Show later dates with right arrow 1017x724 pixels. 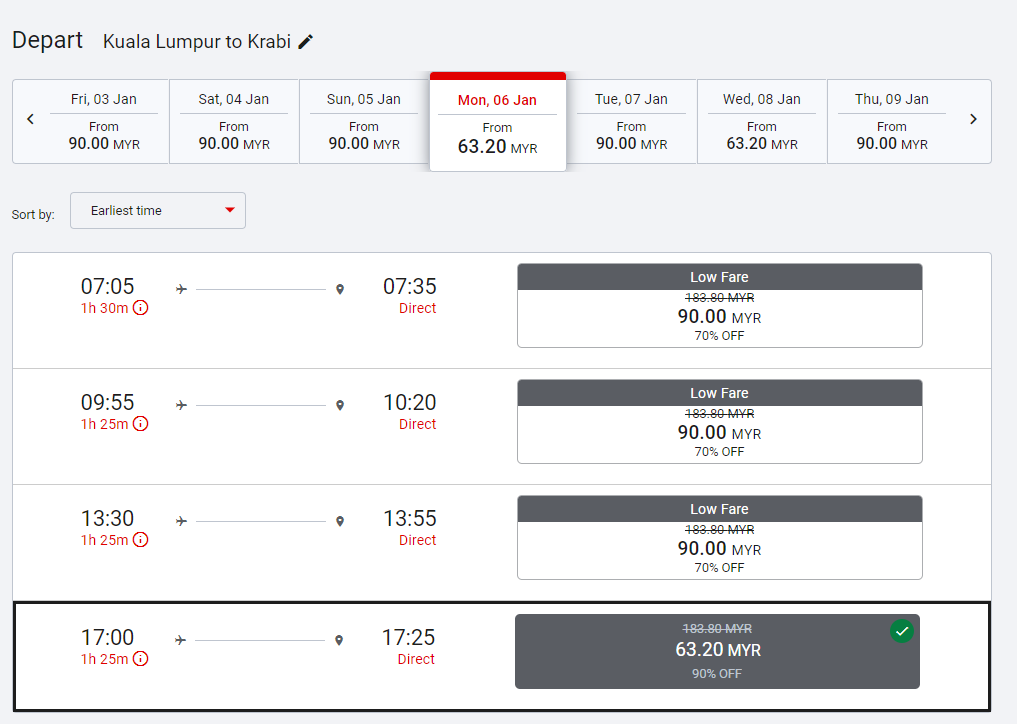tap(973, 119)
